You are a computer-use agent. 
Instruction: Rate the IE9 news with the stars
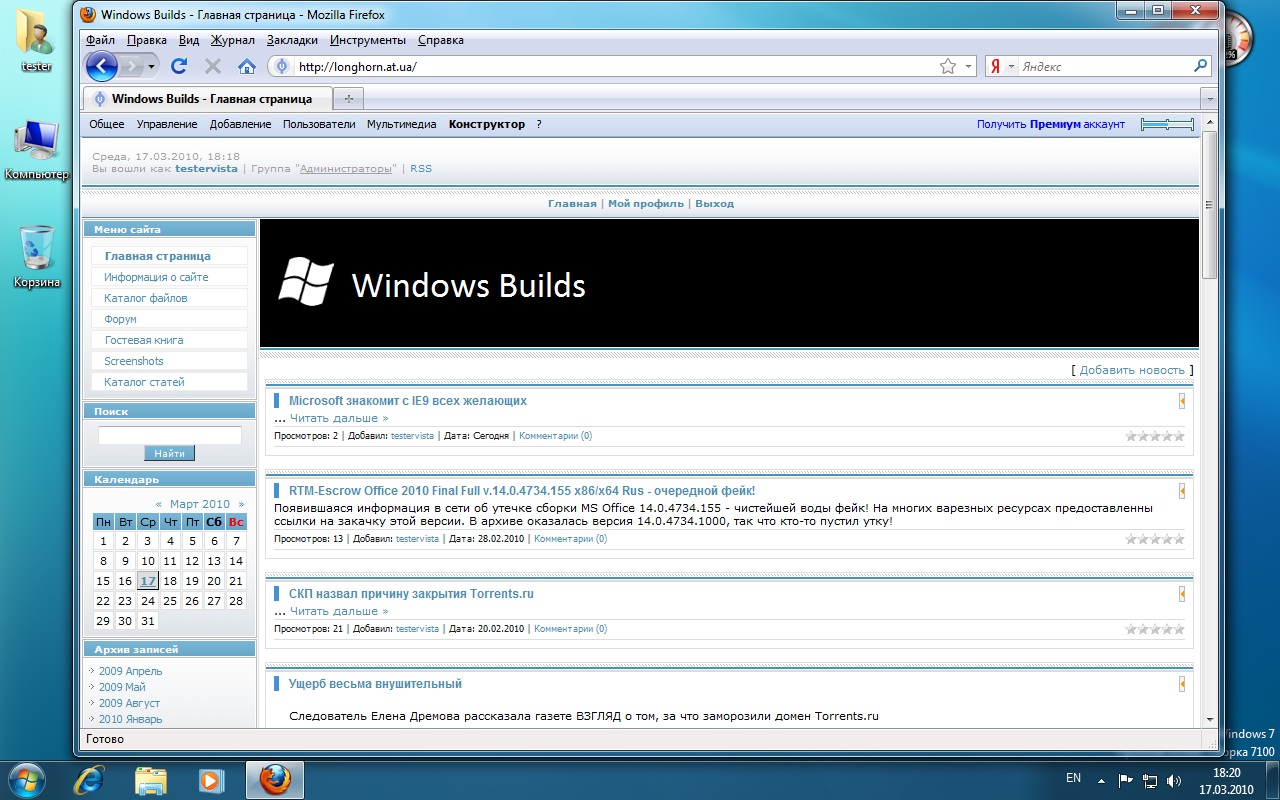point(1155,436)
